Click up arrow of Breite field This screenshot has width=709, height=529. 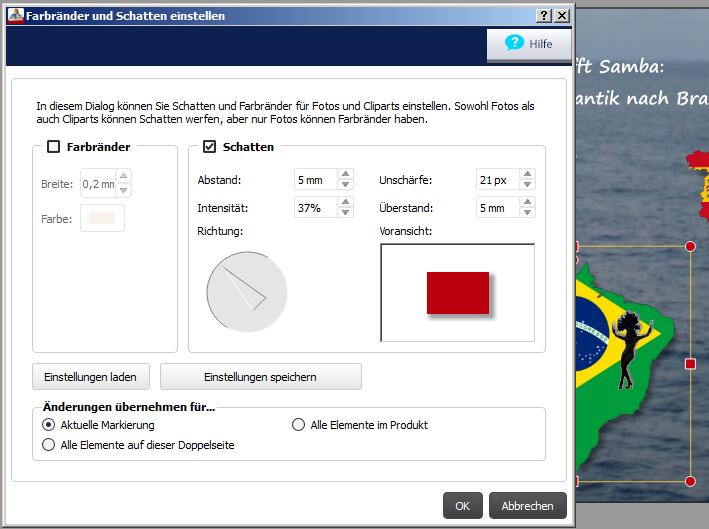pos(123,176)
